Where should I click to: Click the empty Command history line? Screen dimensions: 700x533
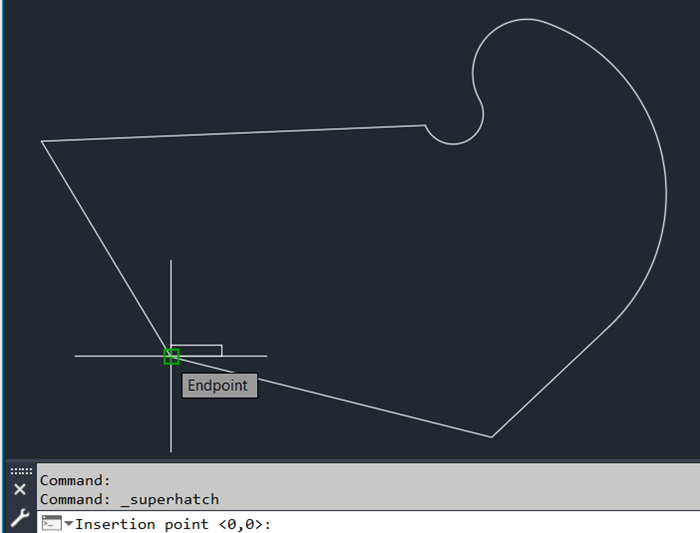pyautogui.click(x=75, y=480)
